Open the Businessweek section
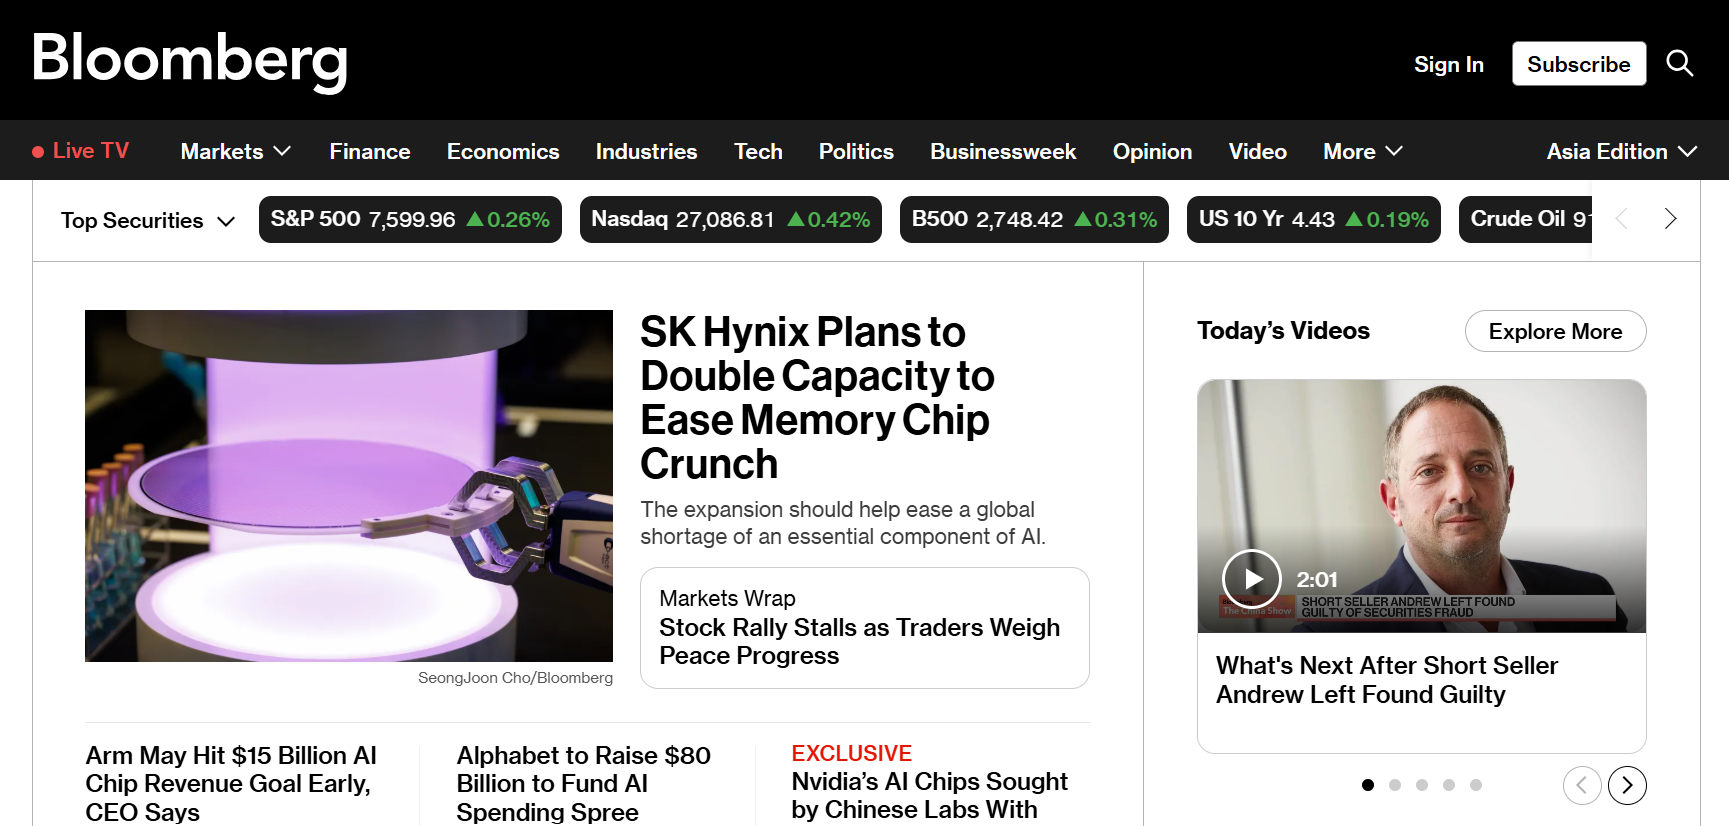This screenshot has width=1729, height=826. click(1003, 151)
